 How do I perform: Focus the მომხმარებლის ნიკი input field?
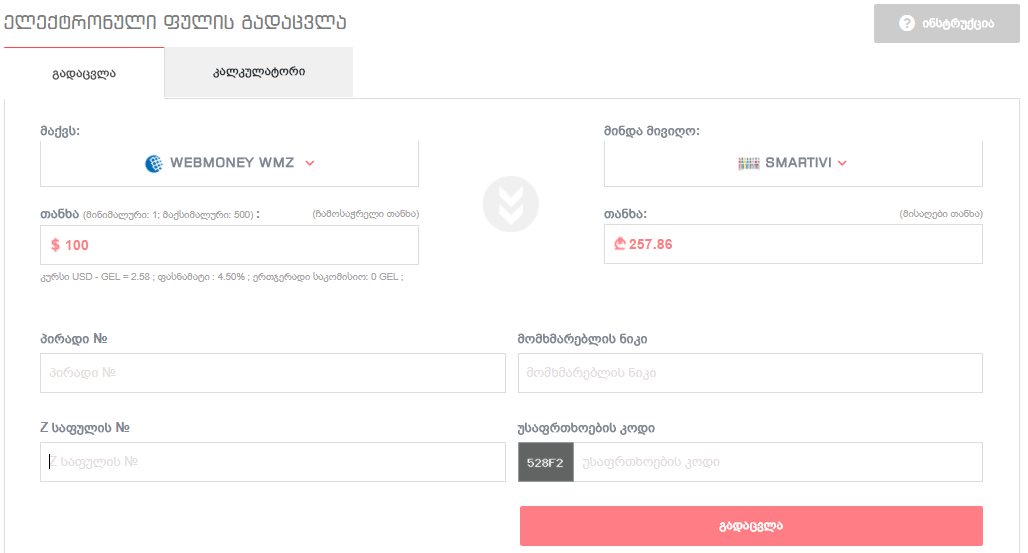tap(750, 373)
